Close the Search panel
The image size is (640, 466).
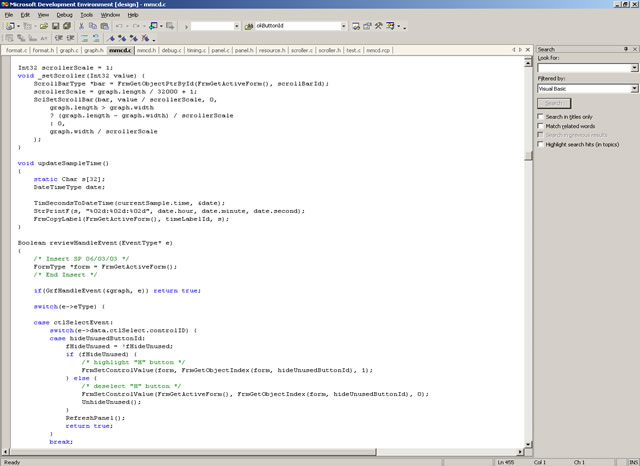pos(634,49)
